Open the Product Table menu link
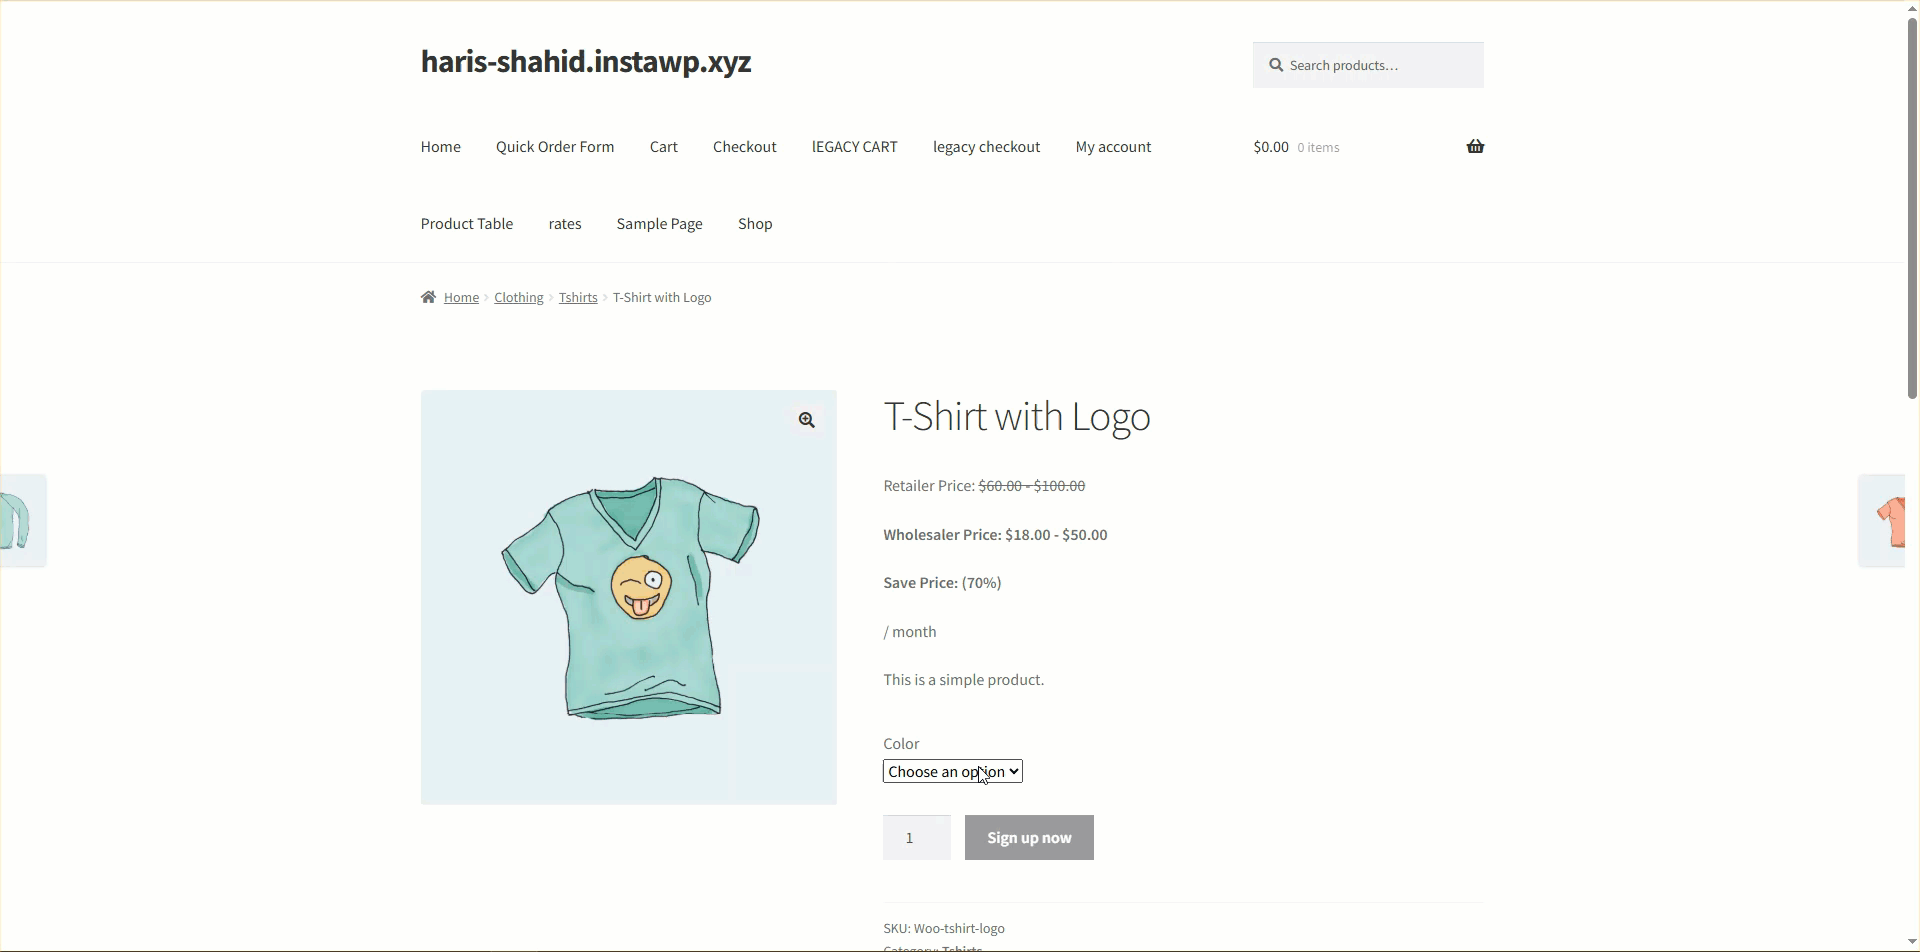 tap(467, 224)
